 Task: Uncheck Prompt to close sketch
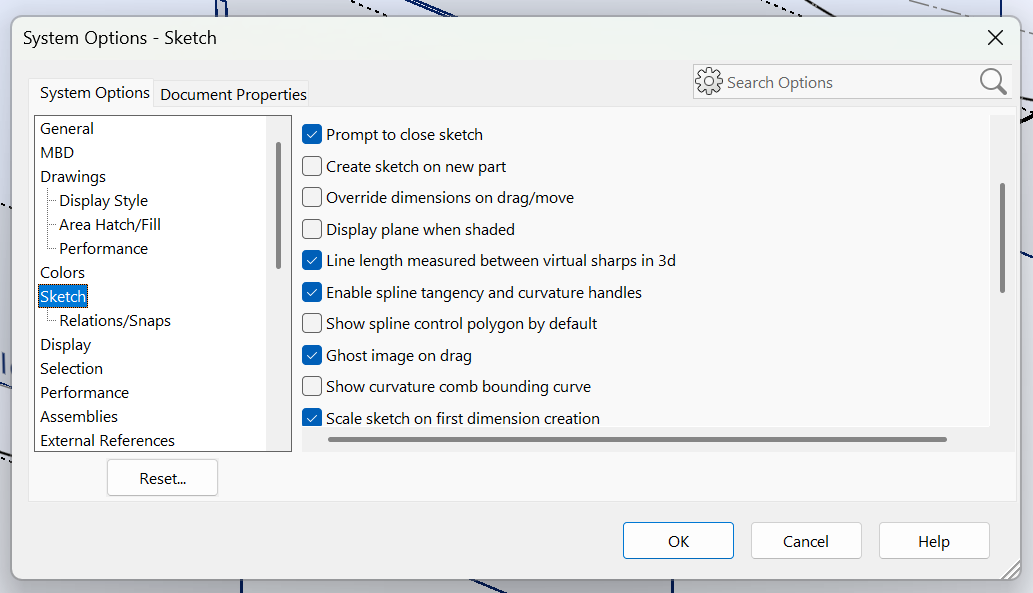tap(312, 135)
